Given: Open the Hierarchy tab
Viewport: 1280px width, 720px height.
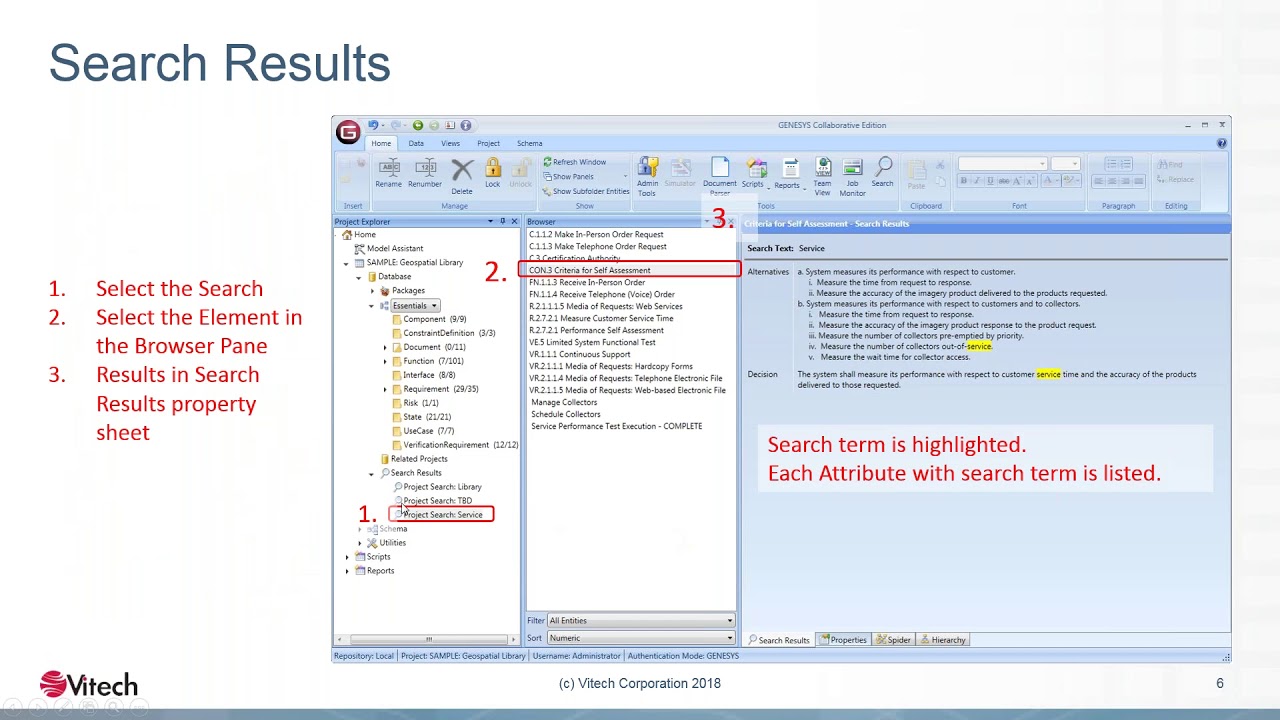Looking at the screenshot, I should tap(943, 640).
